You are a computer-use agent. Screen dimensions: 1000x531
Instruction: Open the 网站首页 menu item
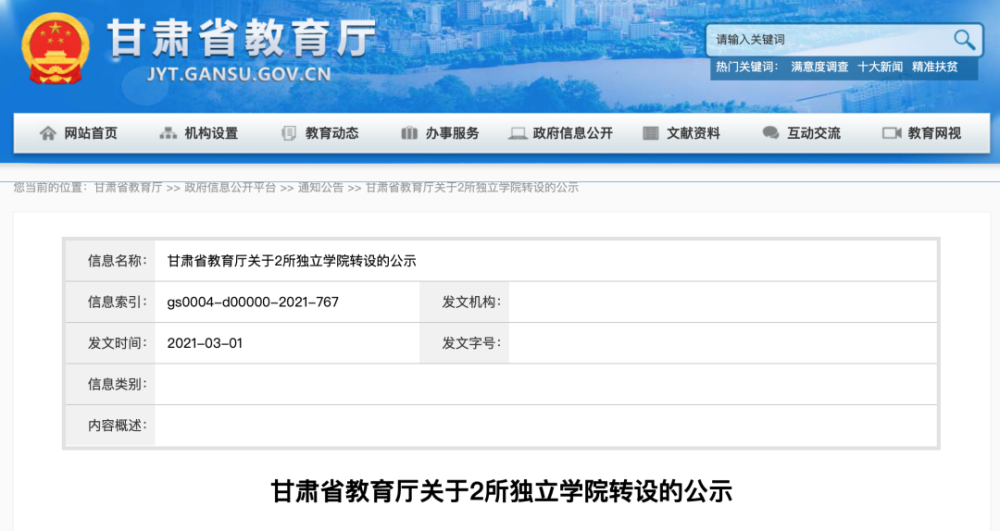pyautogui.click(x=91, y=133)
